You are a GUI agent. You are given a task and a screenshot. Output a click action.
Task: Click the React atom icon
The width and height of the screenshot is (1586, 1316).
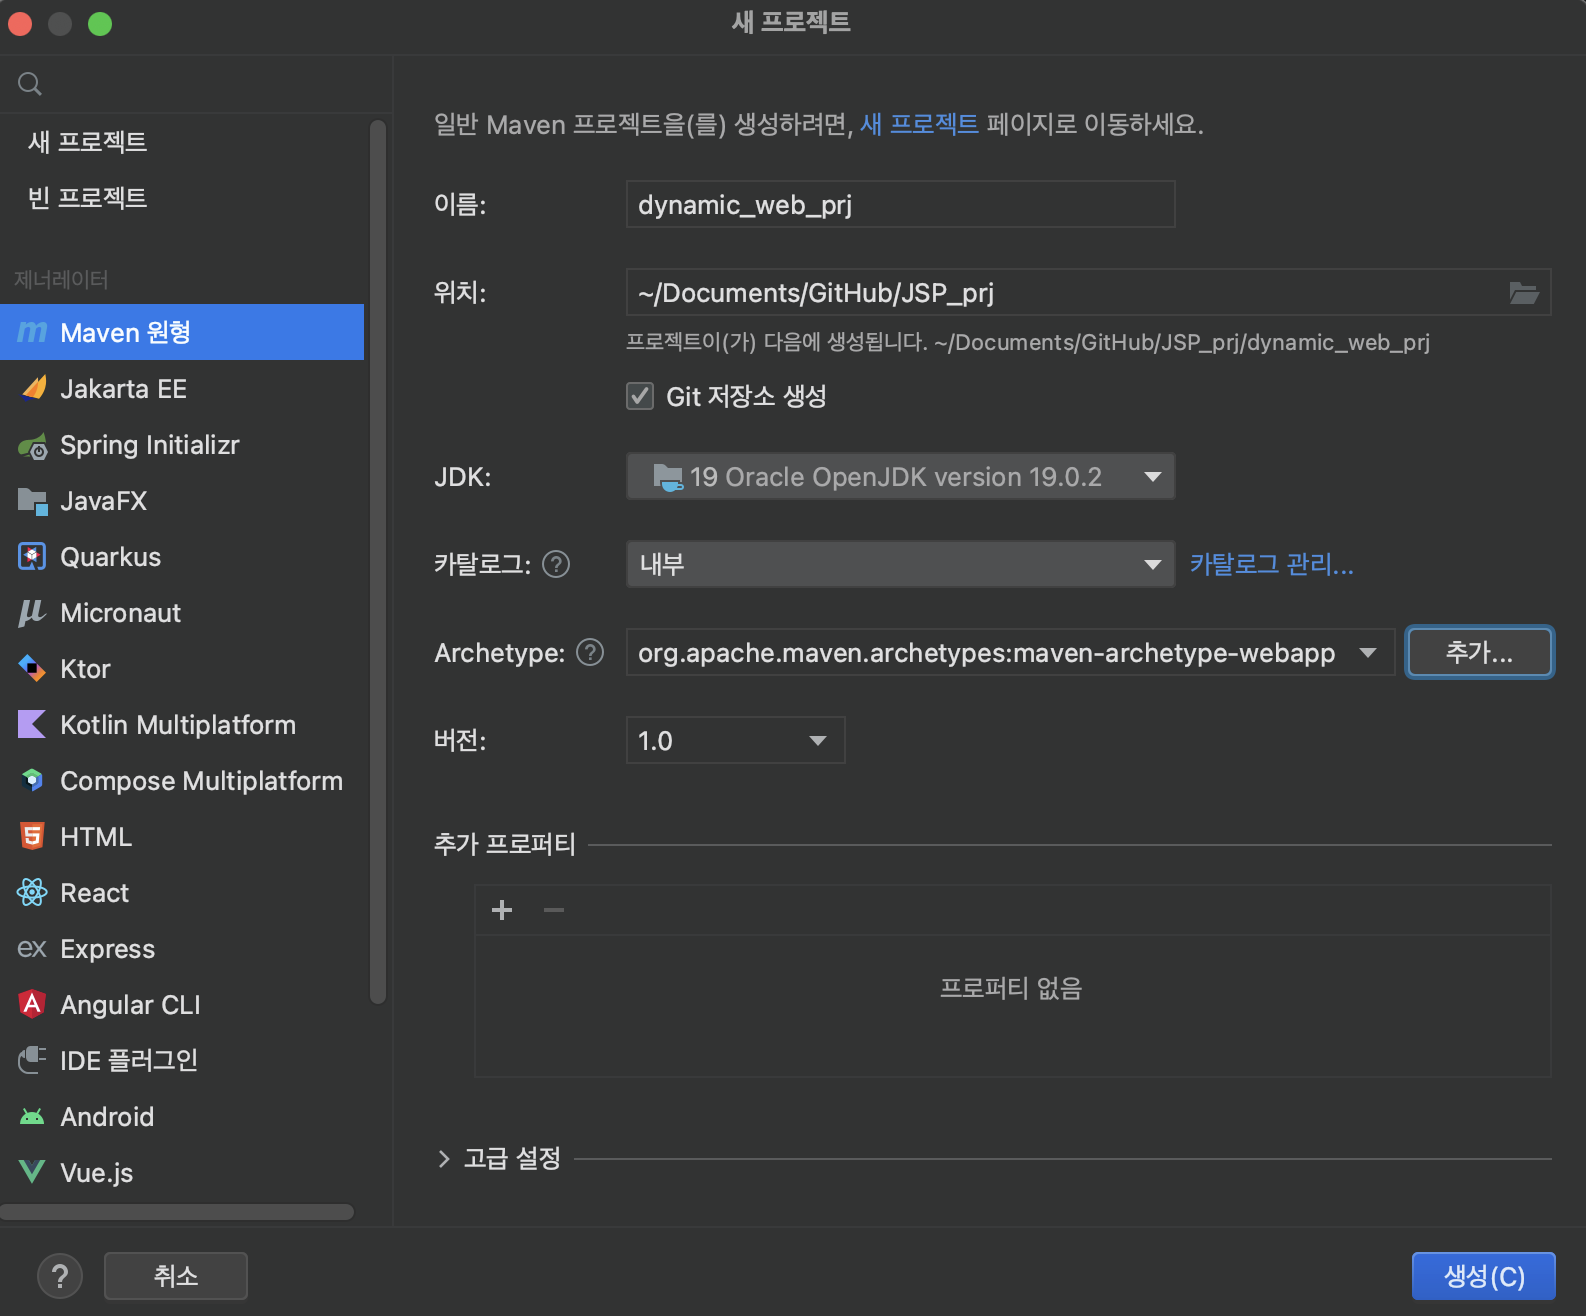pyautogui.click(x=32, y=892)
